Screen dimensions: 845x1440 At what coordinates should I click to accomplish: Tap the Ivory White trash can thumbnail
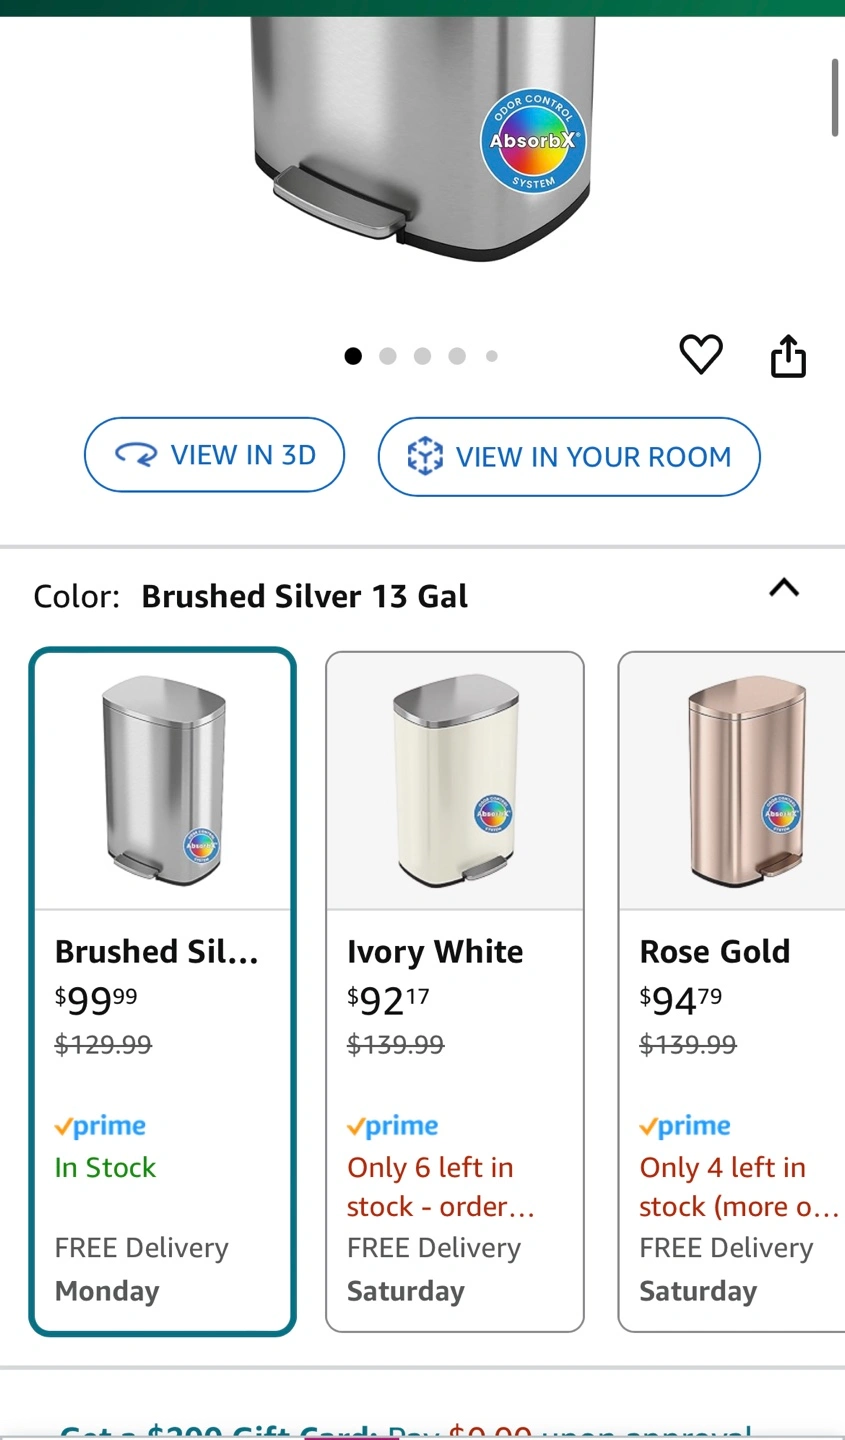455,782
